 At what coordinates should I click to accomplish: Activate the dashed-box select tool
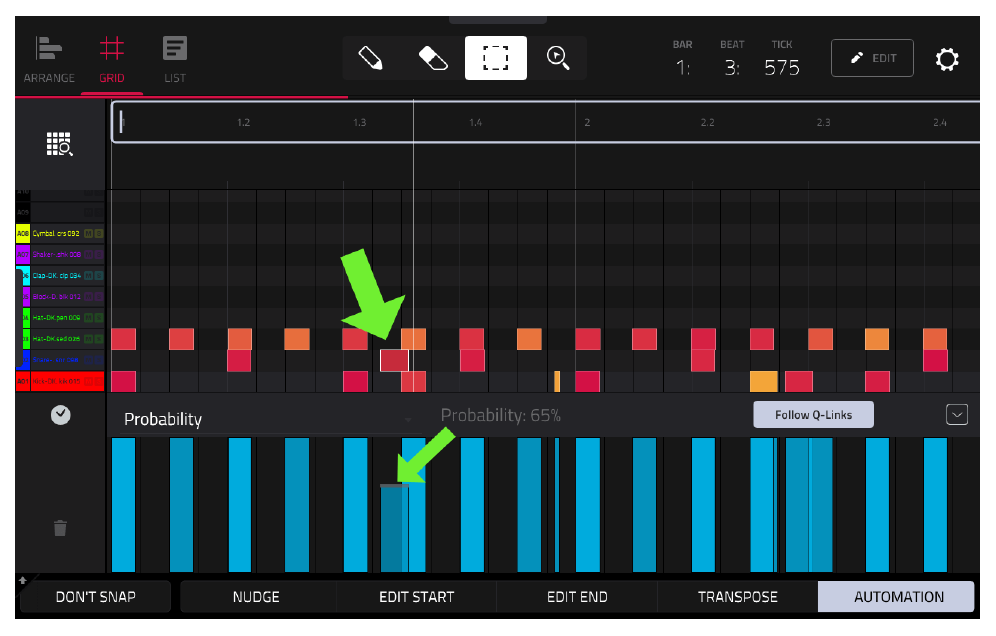(x=495, y=58)
